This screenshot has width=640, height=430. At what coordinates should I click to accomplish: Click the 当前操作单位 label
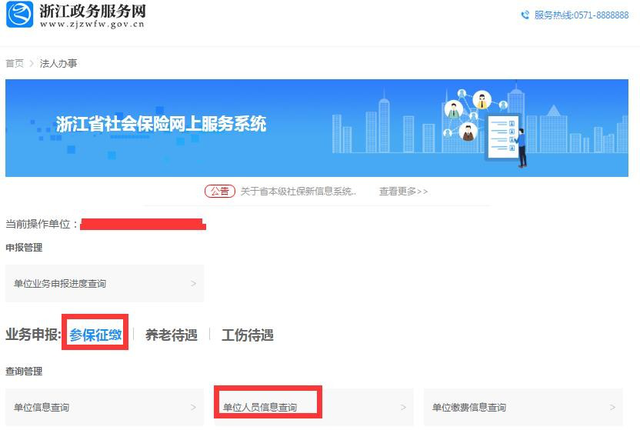[42, 224]
